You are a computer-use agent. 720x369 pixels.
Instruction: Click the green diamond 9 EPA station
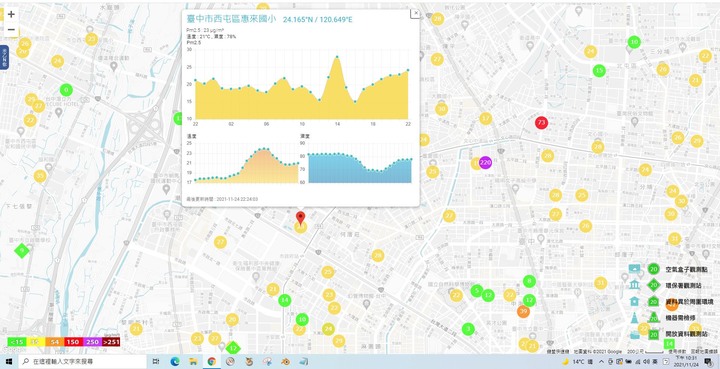(21, 251)
